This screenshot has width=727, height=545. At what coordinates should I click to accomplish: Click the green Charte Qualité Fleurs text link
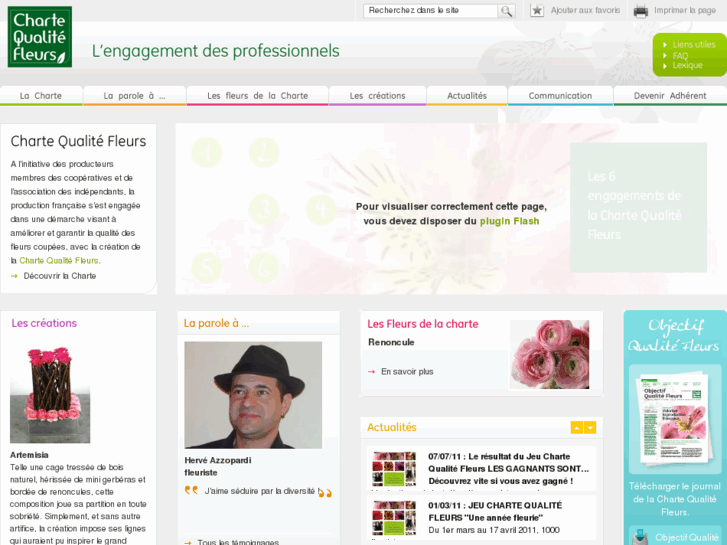click(x=59, y=261)
